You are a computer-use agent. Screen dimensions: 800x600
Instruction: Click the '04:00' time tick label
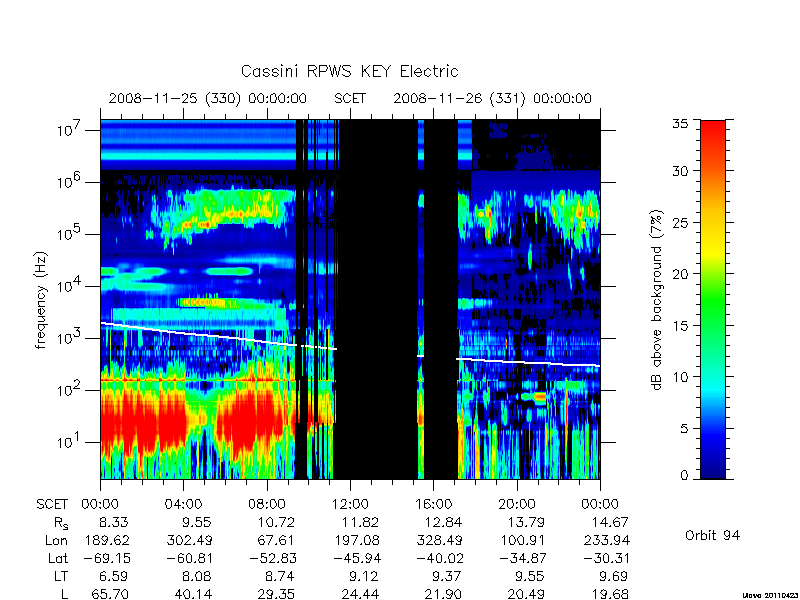point(183,504)
